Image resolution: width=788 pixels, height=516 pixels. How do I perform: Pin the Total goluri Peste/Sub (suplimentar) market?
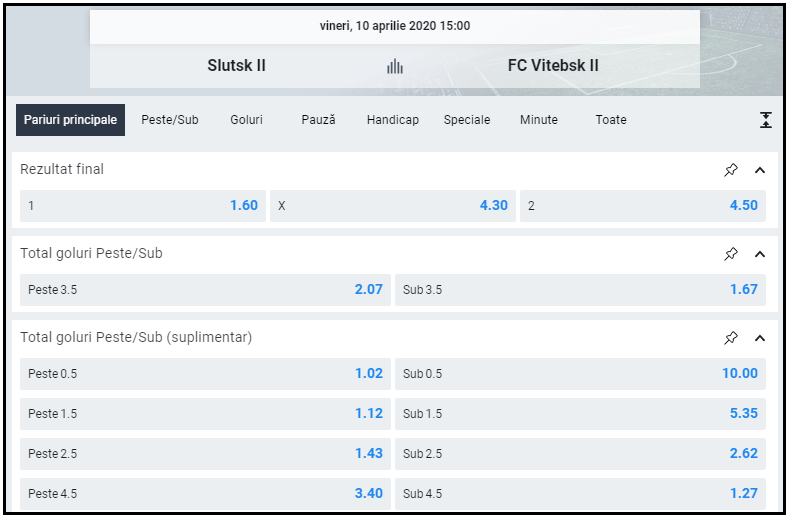[731, 338]
